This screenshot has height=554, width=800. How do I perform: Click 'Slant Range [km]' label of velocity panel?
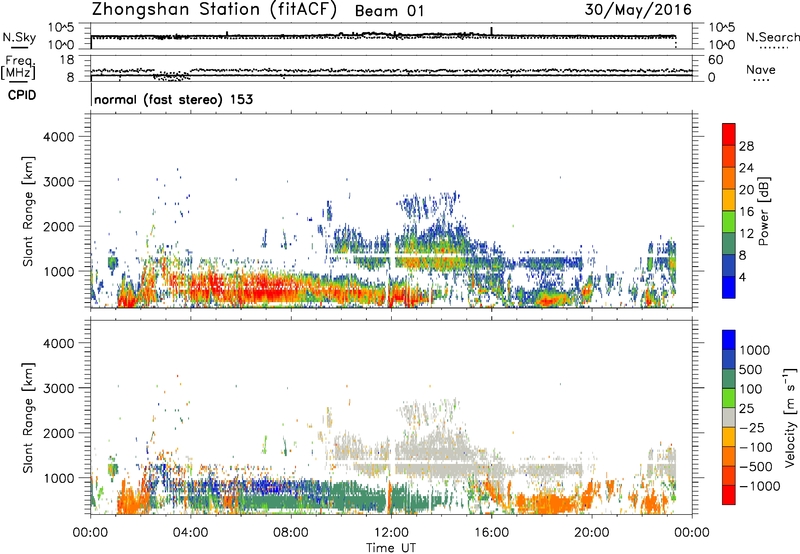(28, 418)
